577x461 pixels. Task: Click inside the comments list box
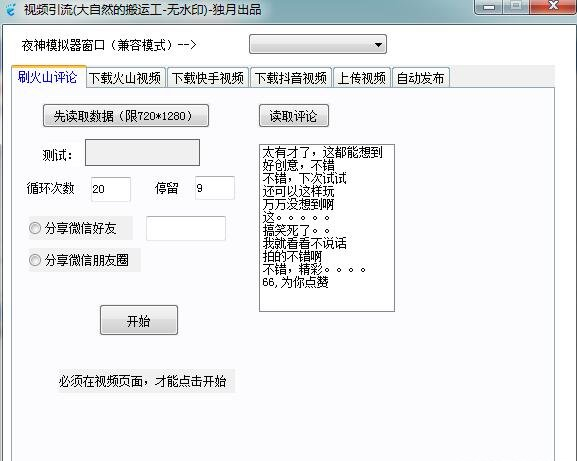(327, 228)
